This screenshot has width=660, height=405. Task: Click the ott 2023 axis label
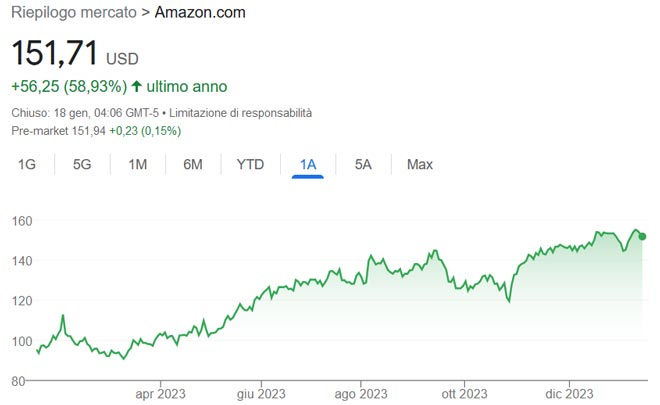pos(463,393)
